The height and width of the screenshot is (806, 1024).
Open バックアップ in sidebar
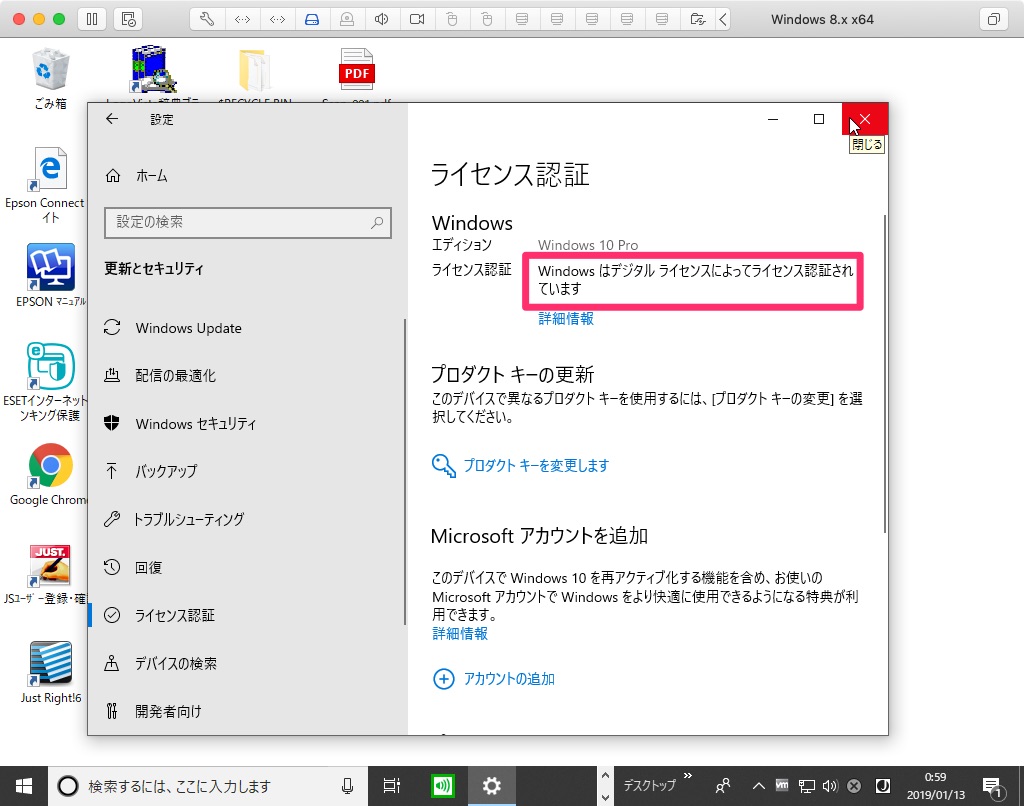pos(247,471)
